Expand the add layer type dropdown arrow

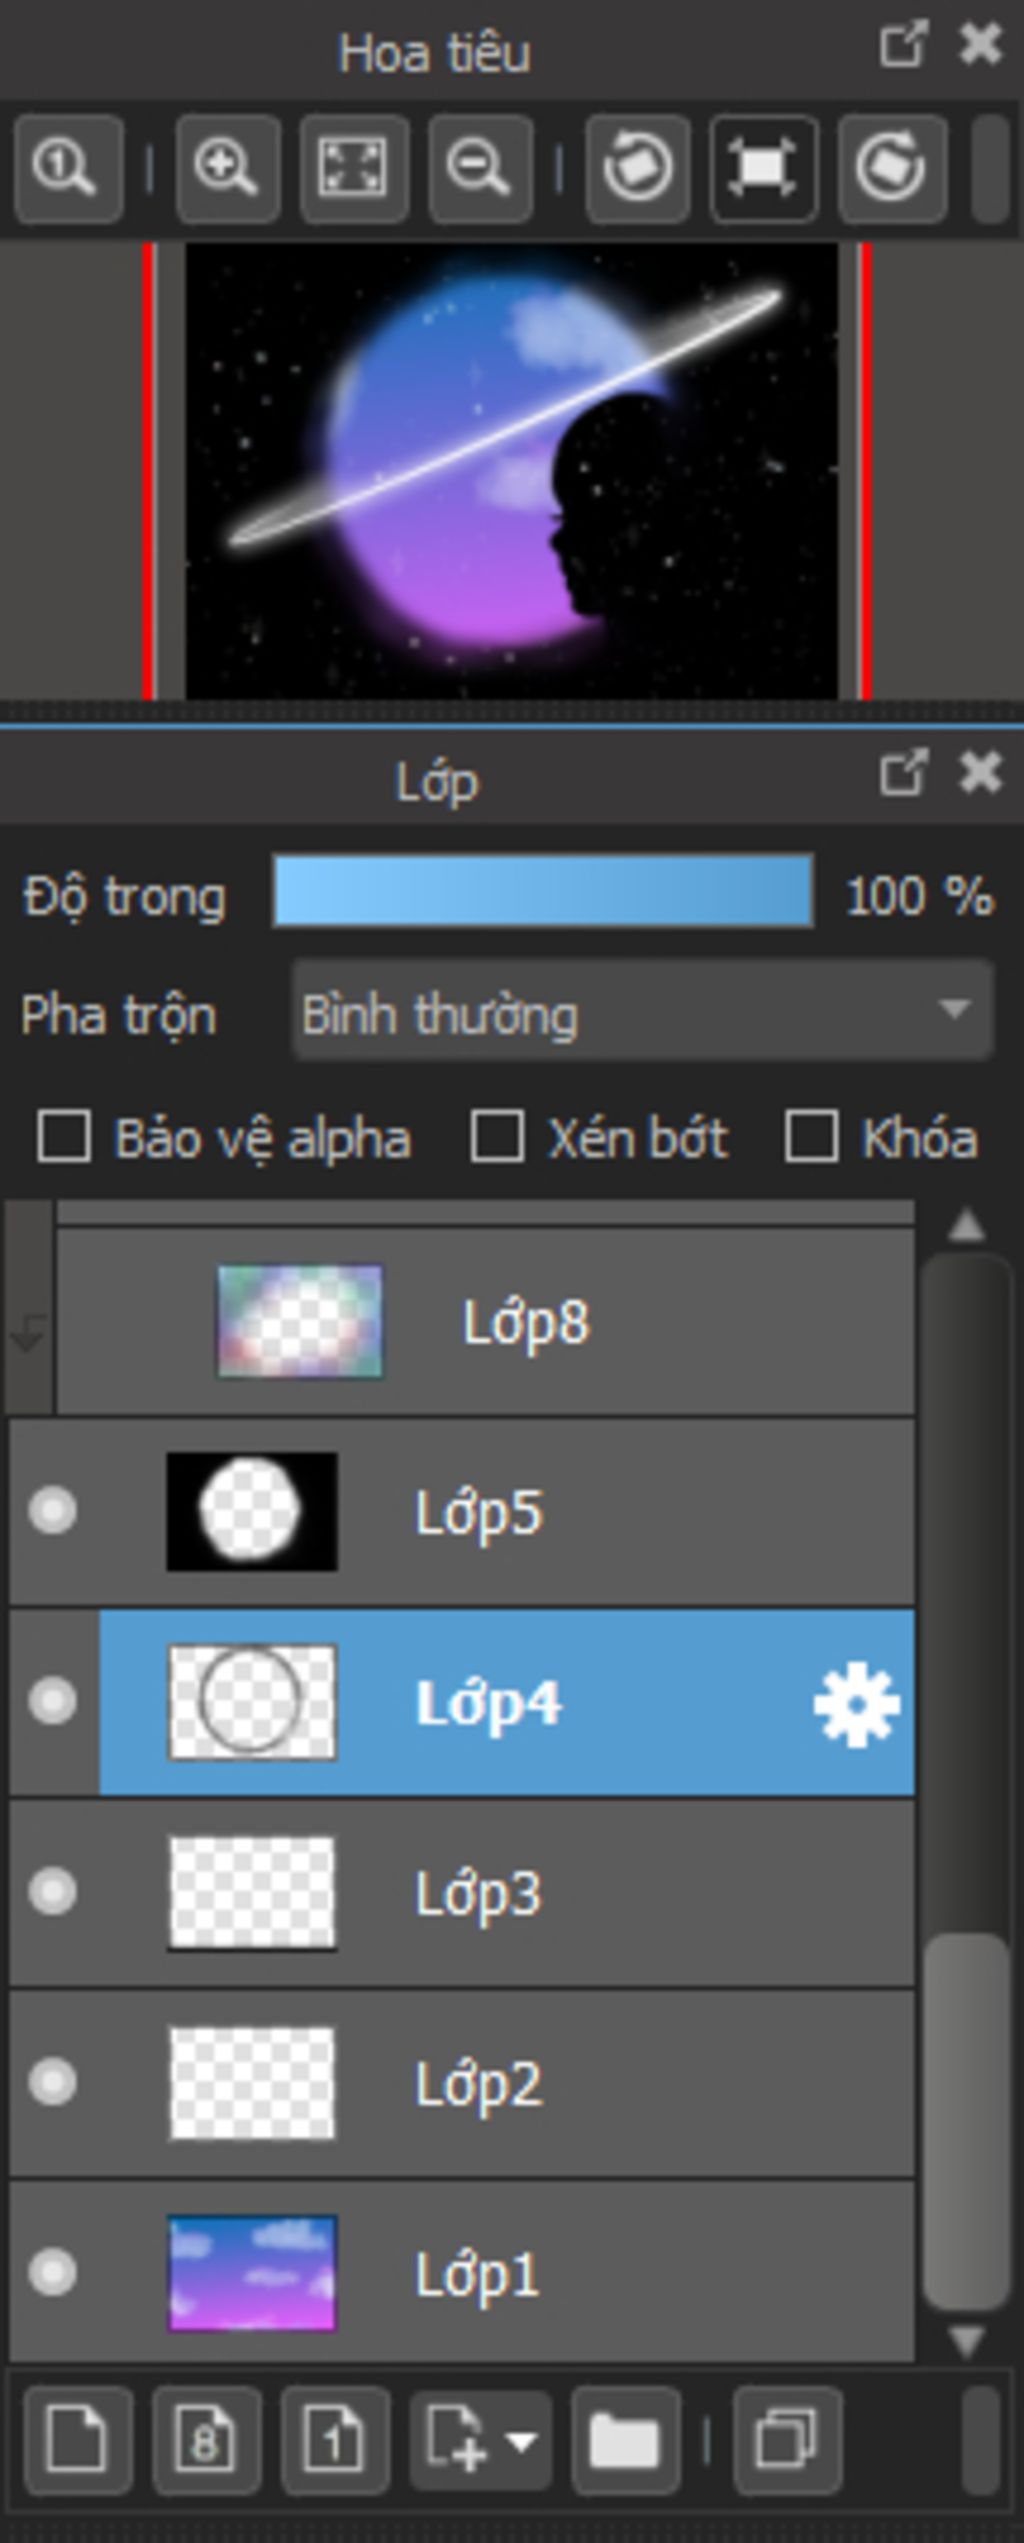click(522, 2441)
